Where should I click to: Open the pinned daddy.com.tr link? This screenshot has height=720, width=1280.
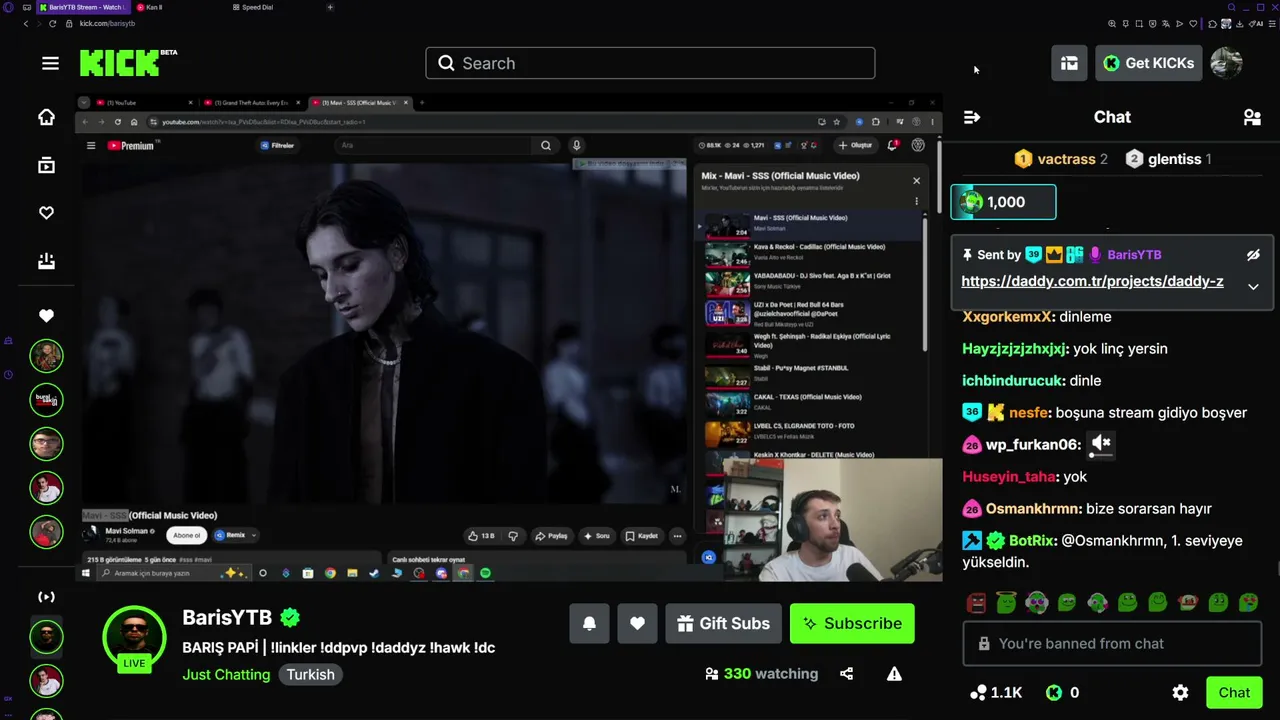pos(1092,281)
